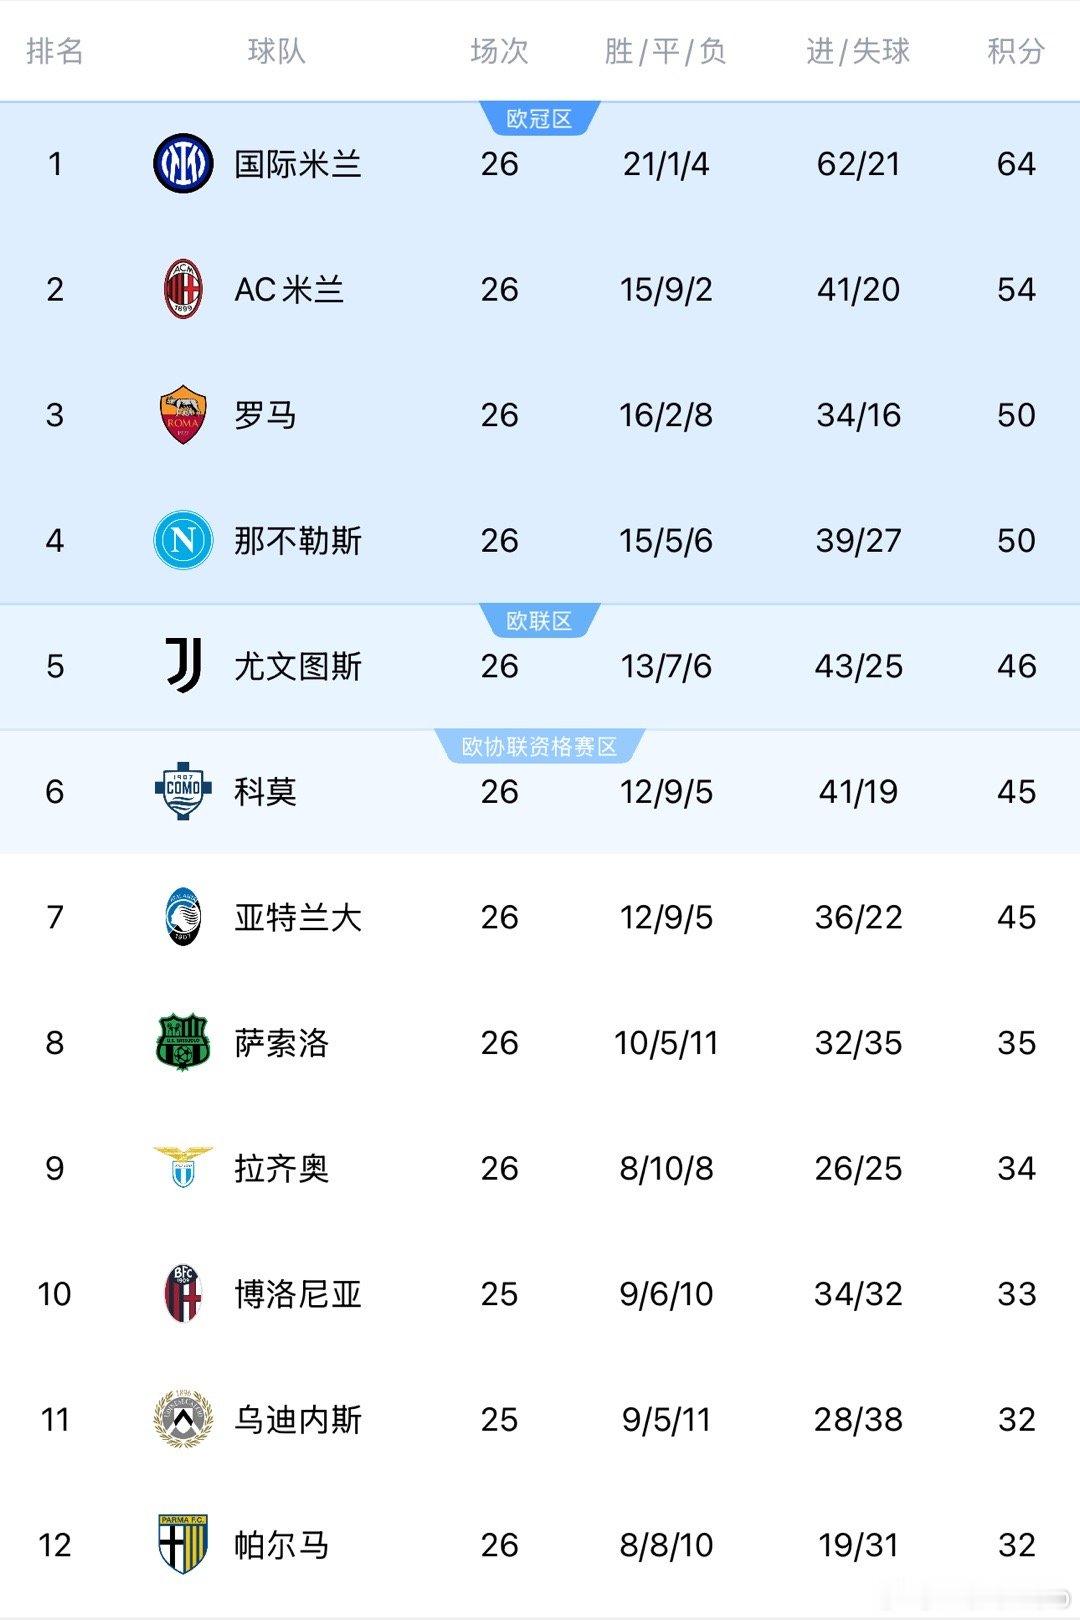
Task: Tap the AC Milan logo
Action: click(x=183, y=289)
